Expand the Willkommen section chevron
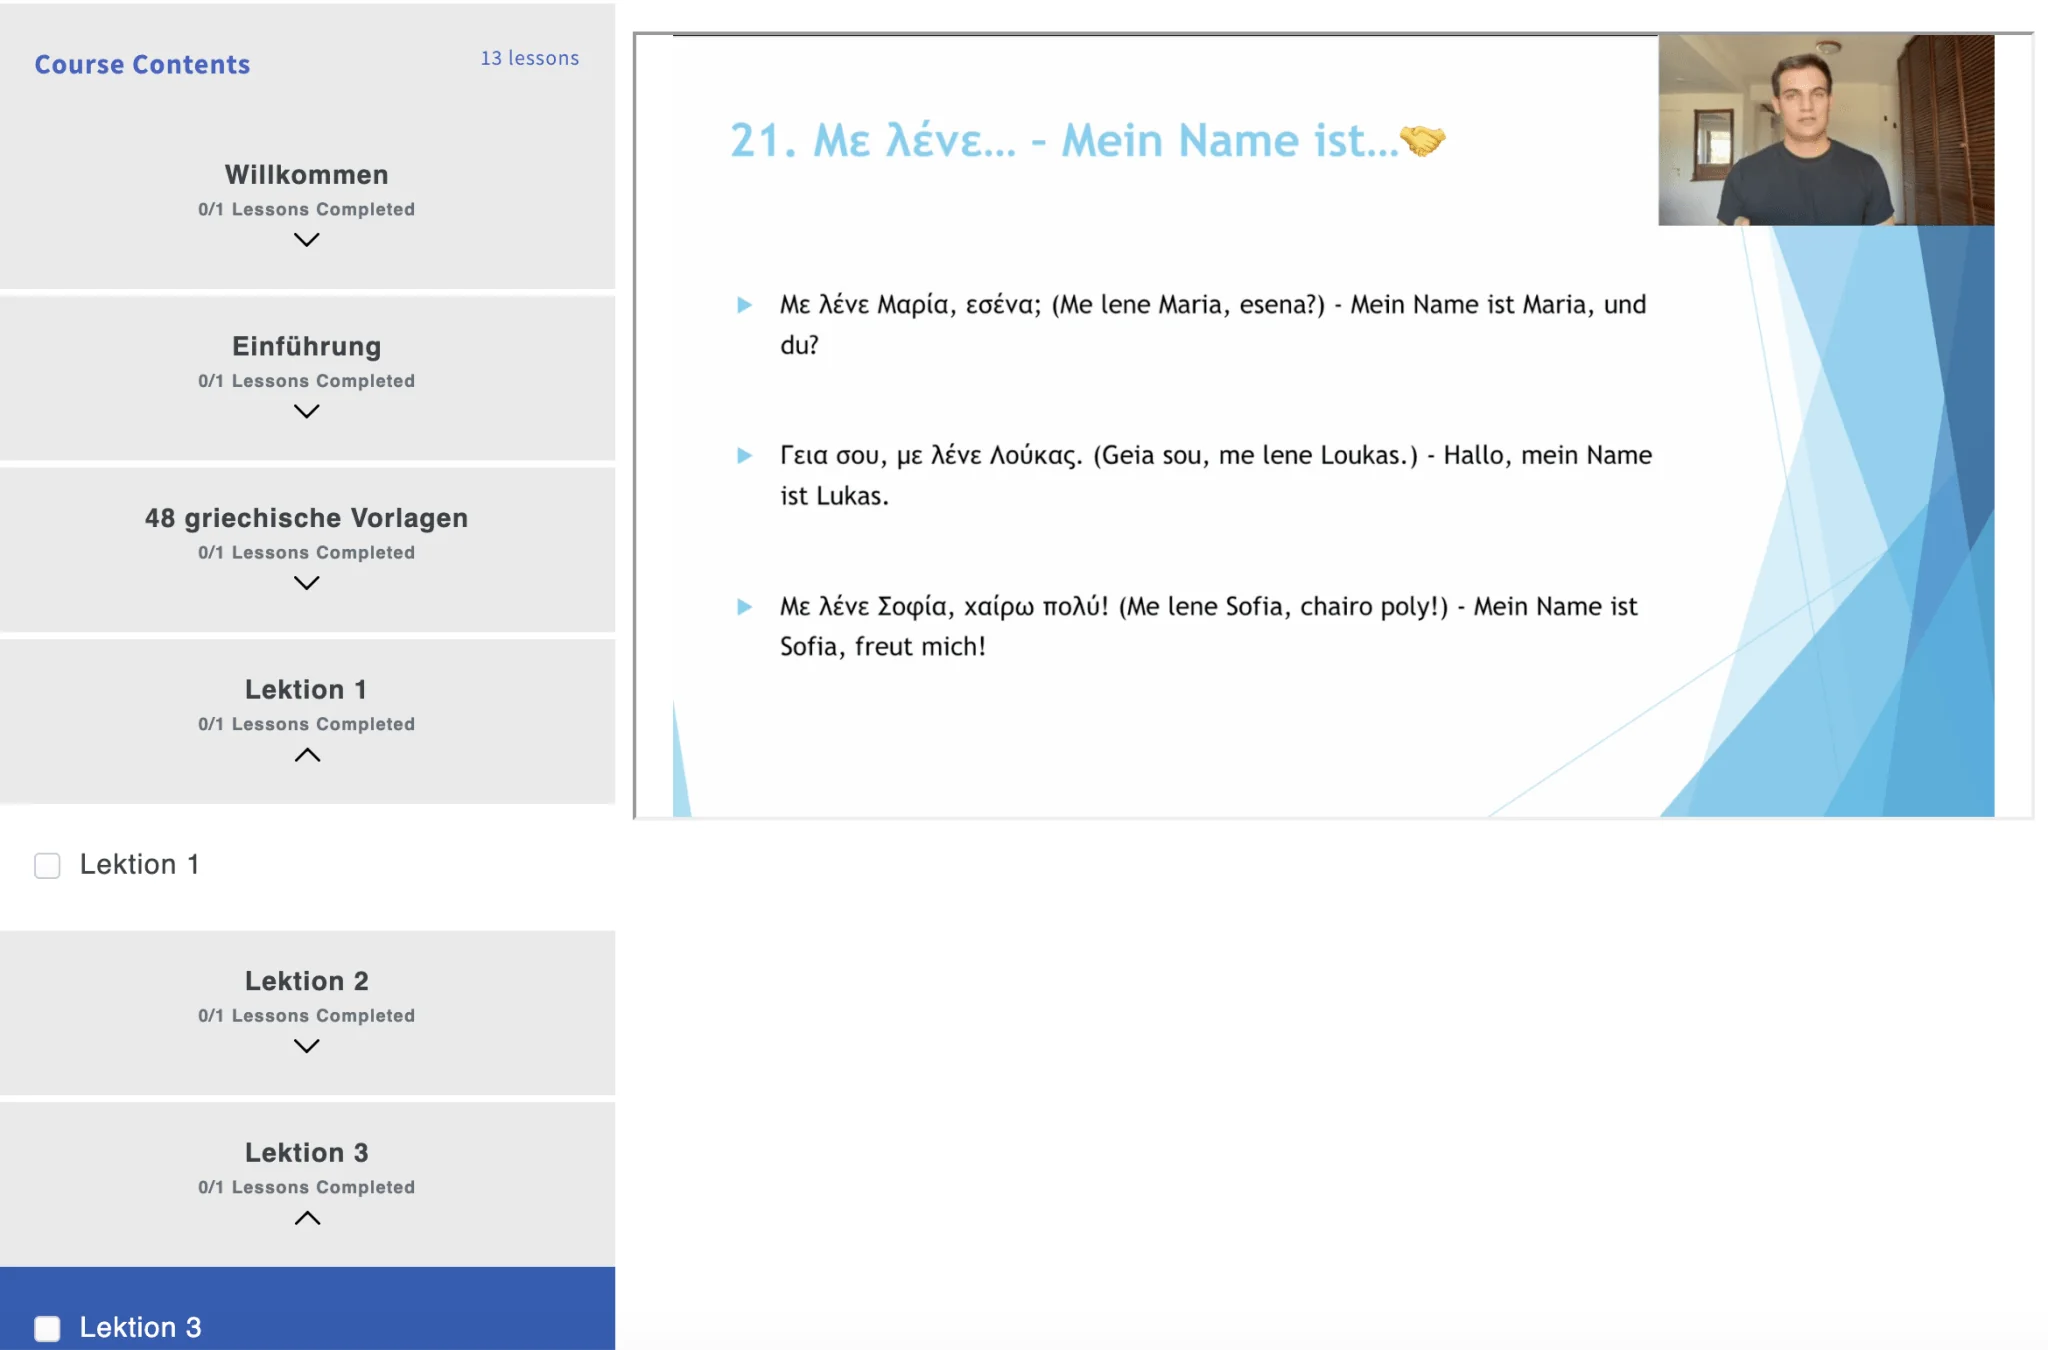 point(306,240)
